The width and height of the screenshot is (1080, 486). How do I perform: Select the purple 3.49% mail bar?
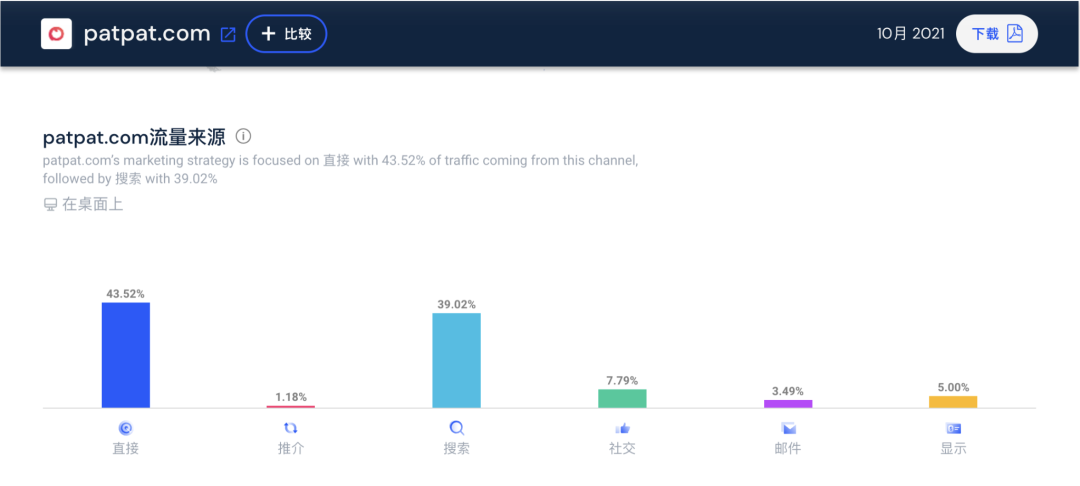[x=788, y=403]
